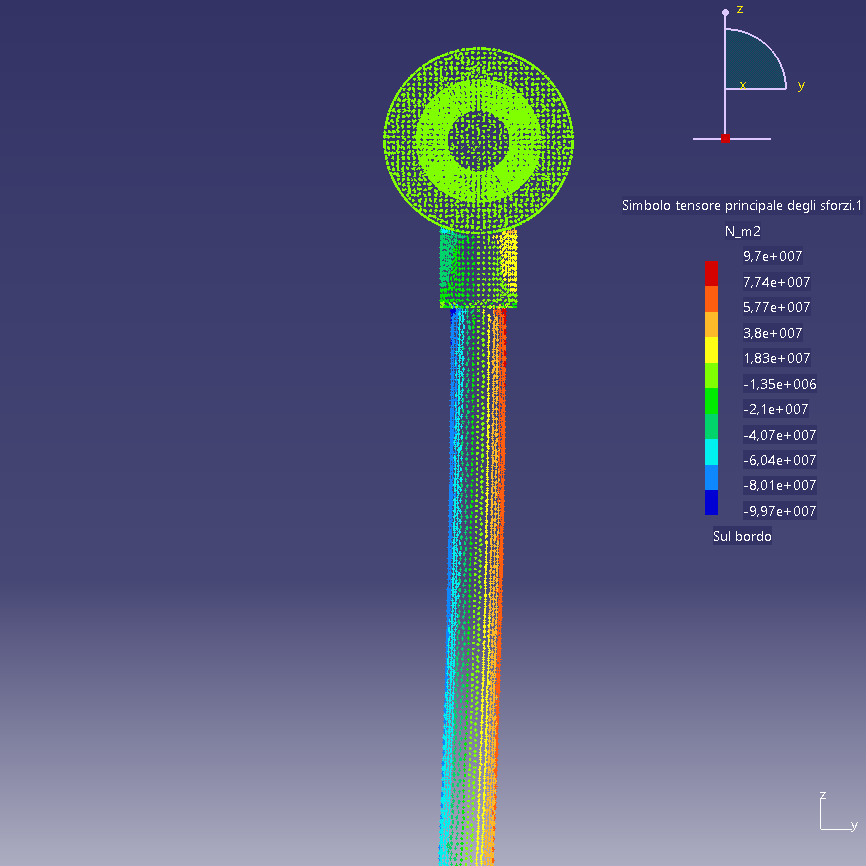Click the dark blue legend color band
This screenshot has width=866, height=866.
(x=711, y=503)
